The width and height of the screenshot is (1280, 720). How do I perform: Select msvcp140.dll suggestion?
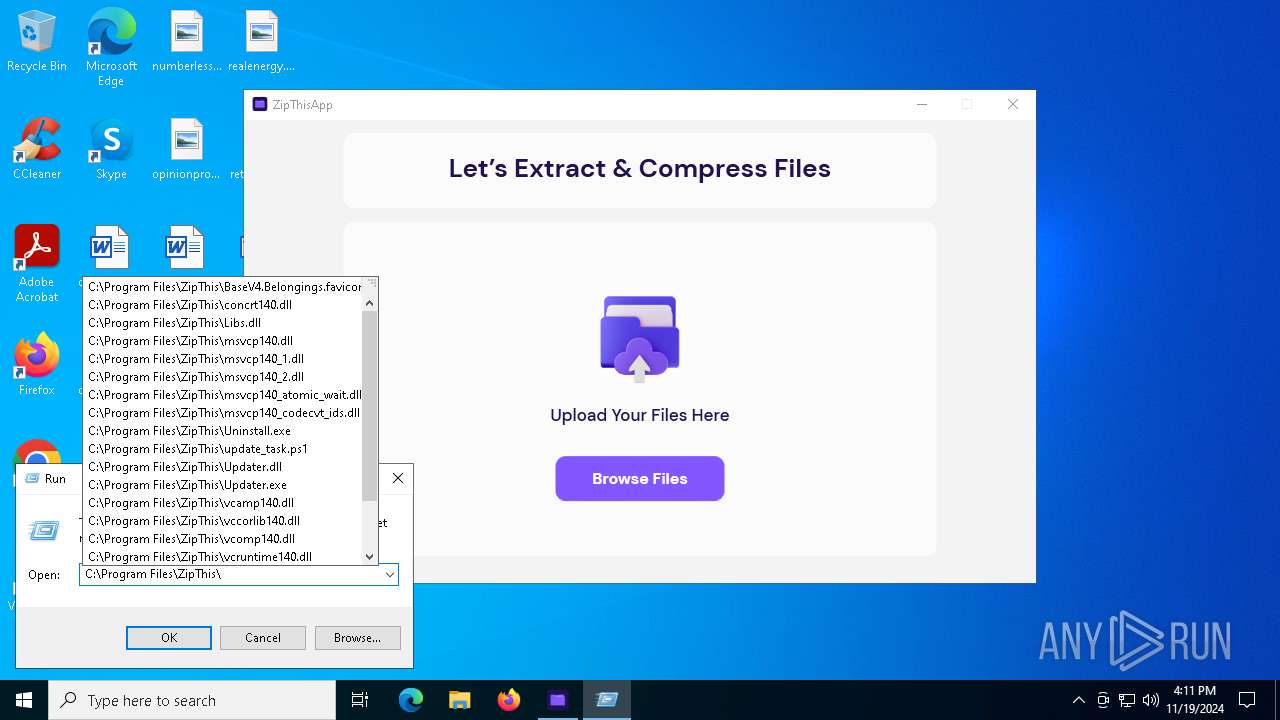coord(222,341)
